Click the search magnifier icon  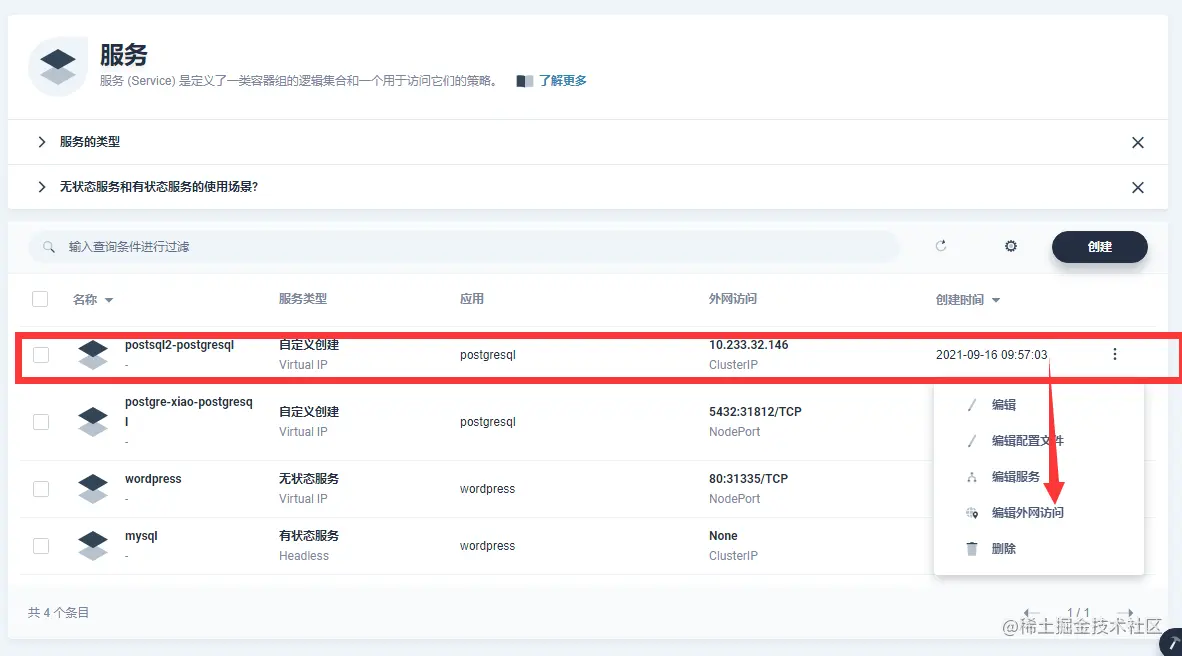click(x=49, y=247)
